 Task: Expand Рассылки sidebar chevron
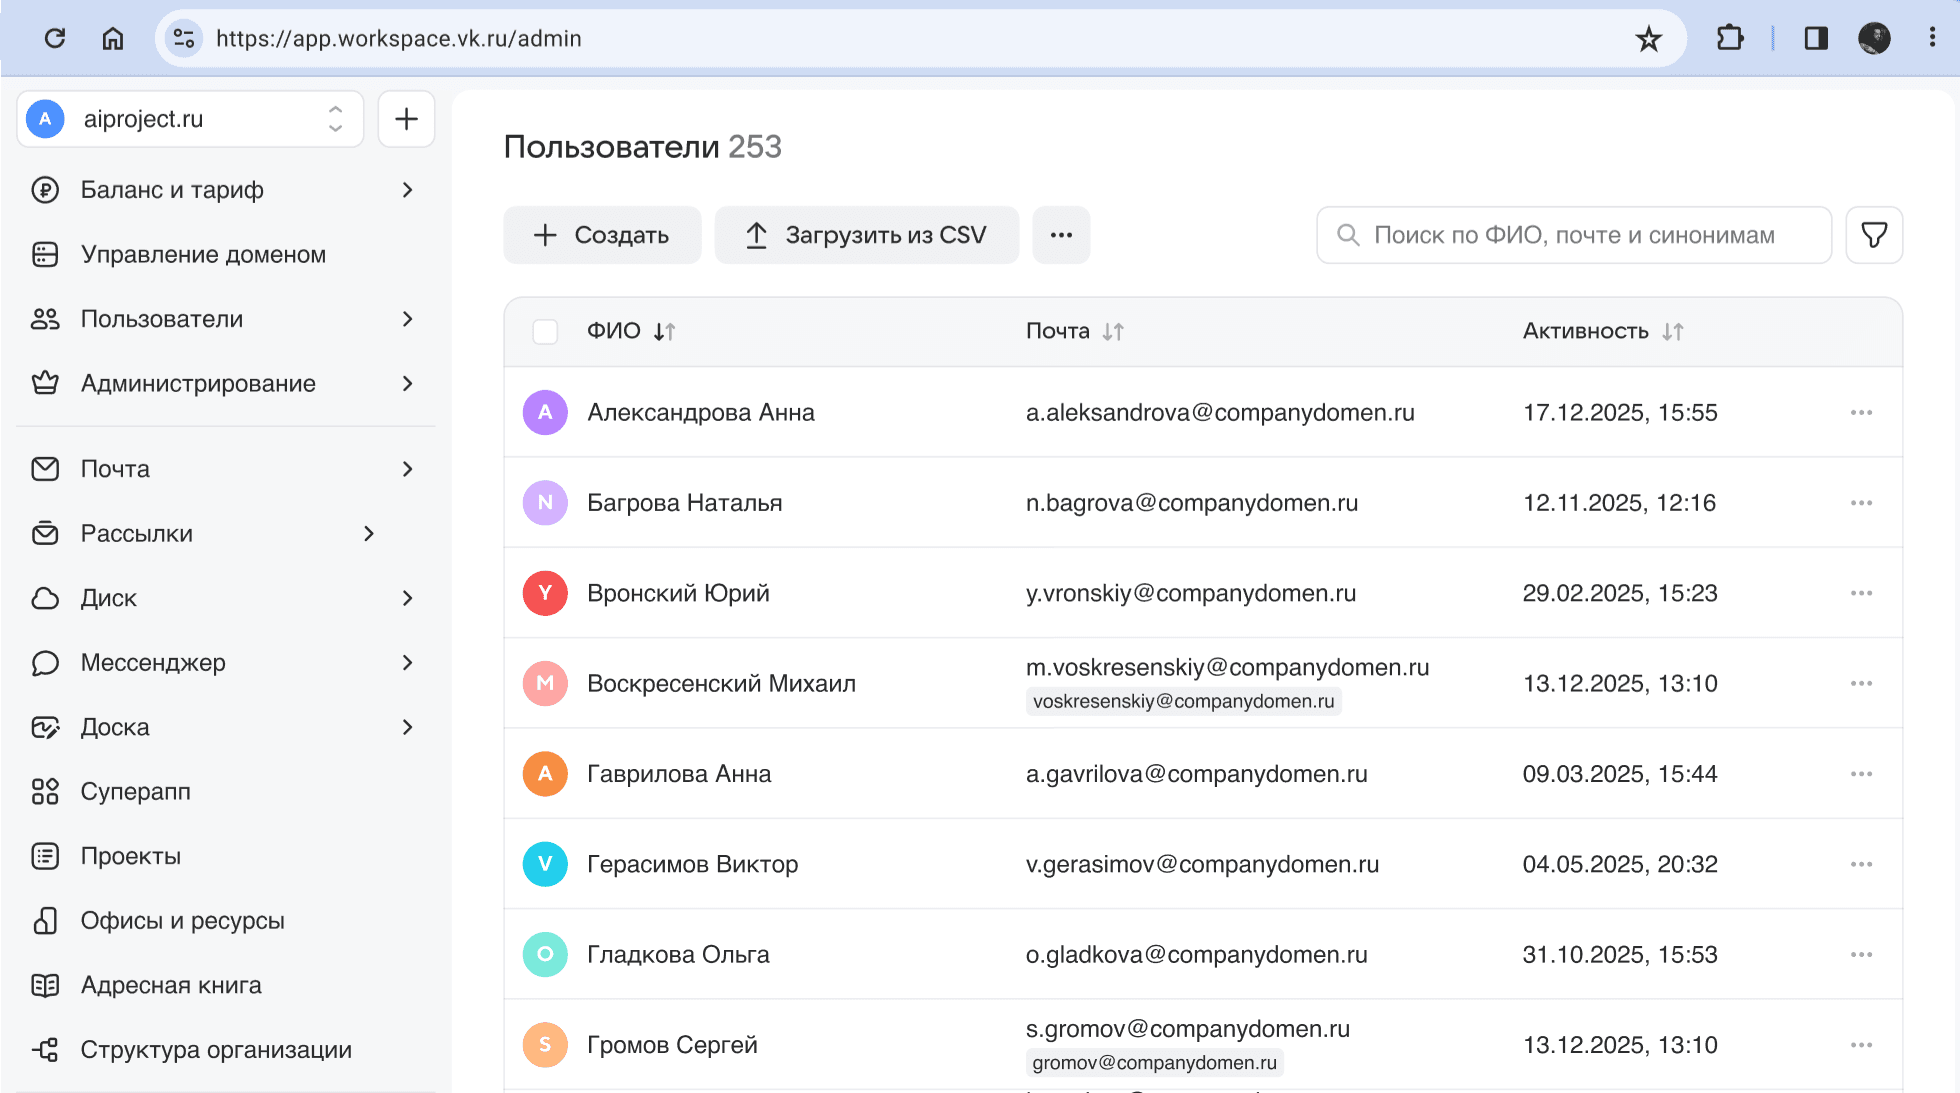pyautogui.click(x=369, y=534)
